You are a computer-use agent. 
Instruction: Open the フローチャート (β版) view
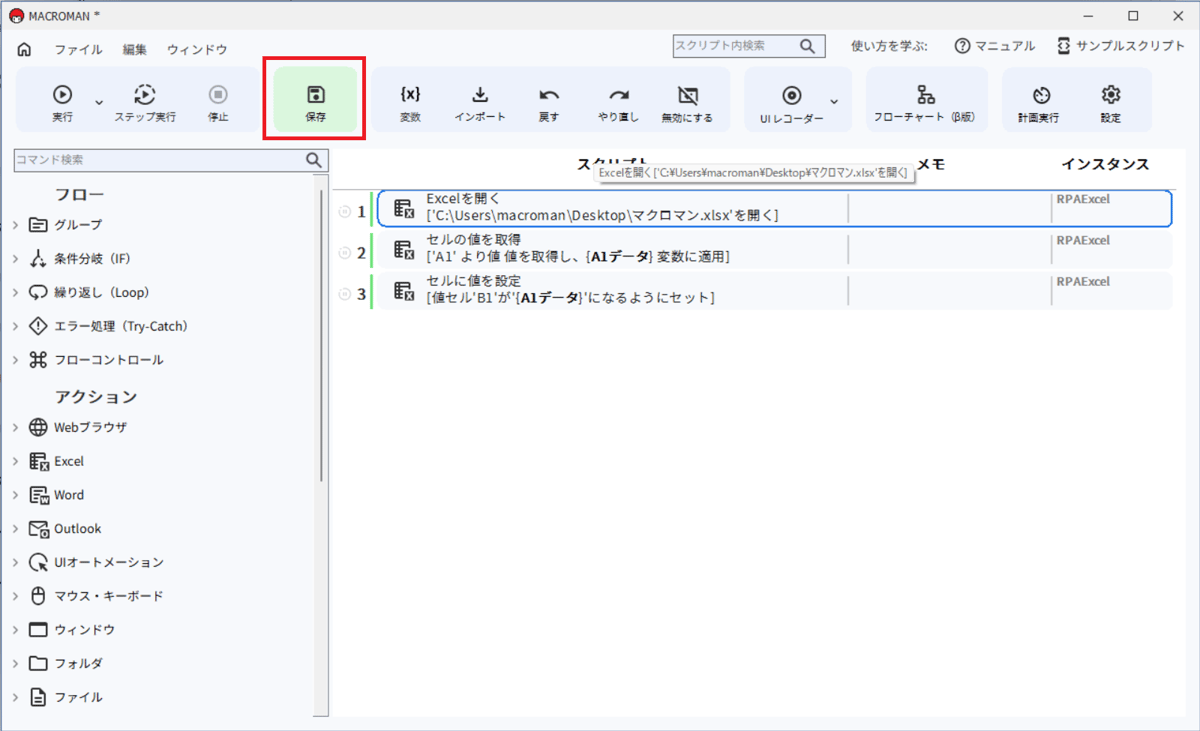pyautogui.click(x=926, y=100)
